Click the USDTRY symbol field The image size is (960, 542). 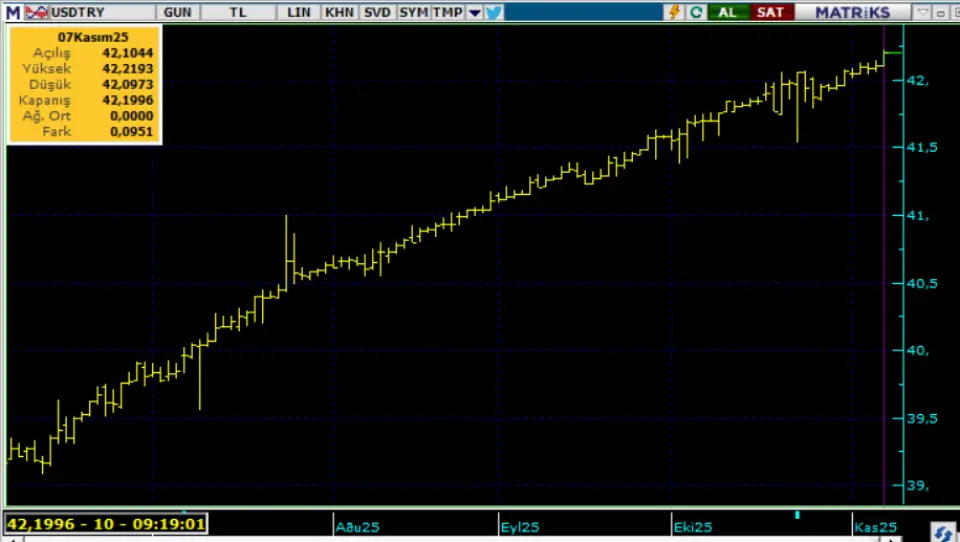tap(100, 12)
